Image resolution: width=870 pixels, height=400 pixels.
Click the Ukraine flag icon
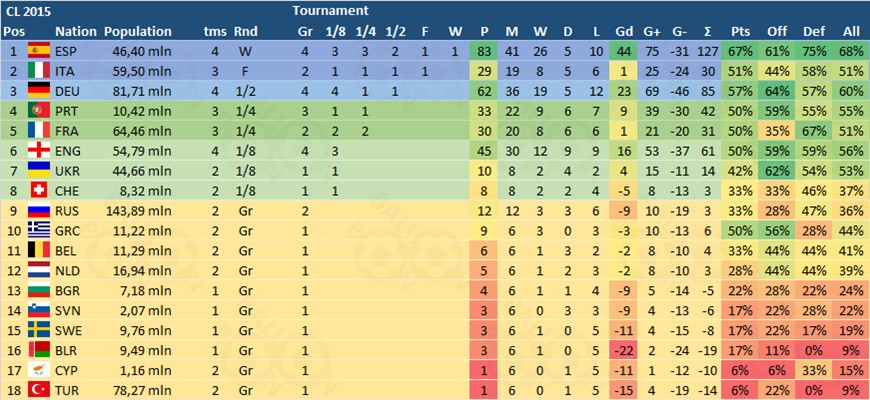[40, 170]
